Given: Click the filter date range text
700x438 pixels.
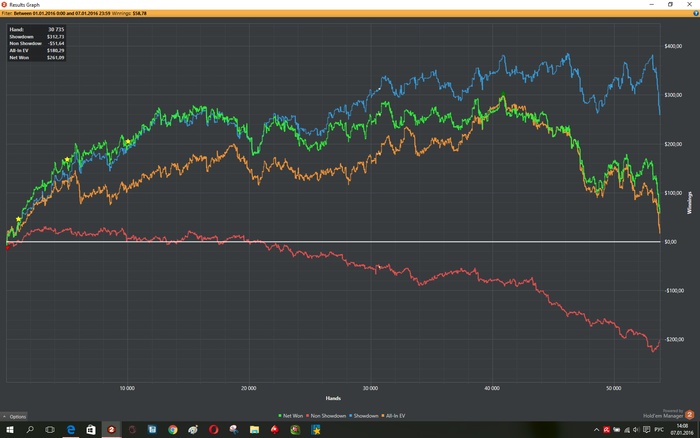Looking at the screenshot, I should coord(62,13).
